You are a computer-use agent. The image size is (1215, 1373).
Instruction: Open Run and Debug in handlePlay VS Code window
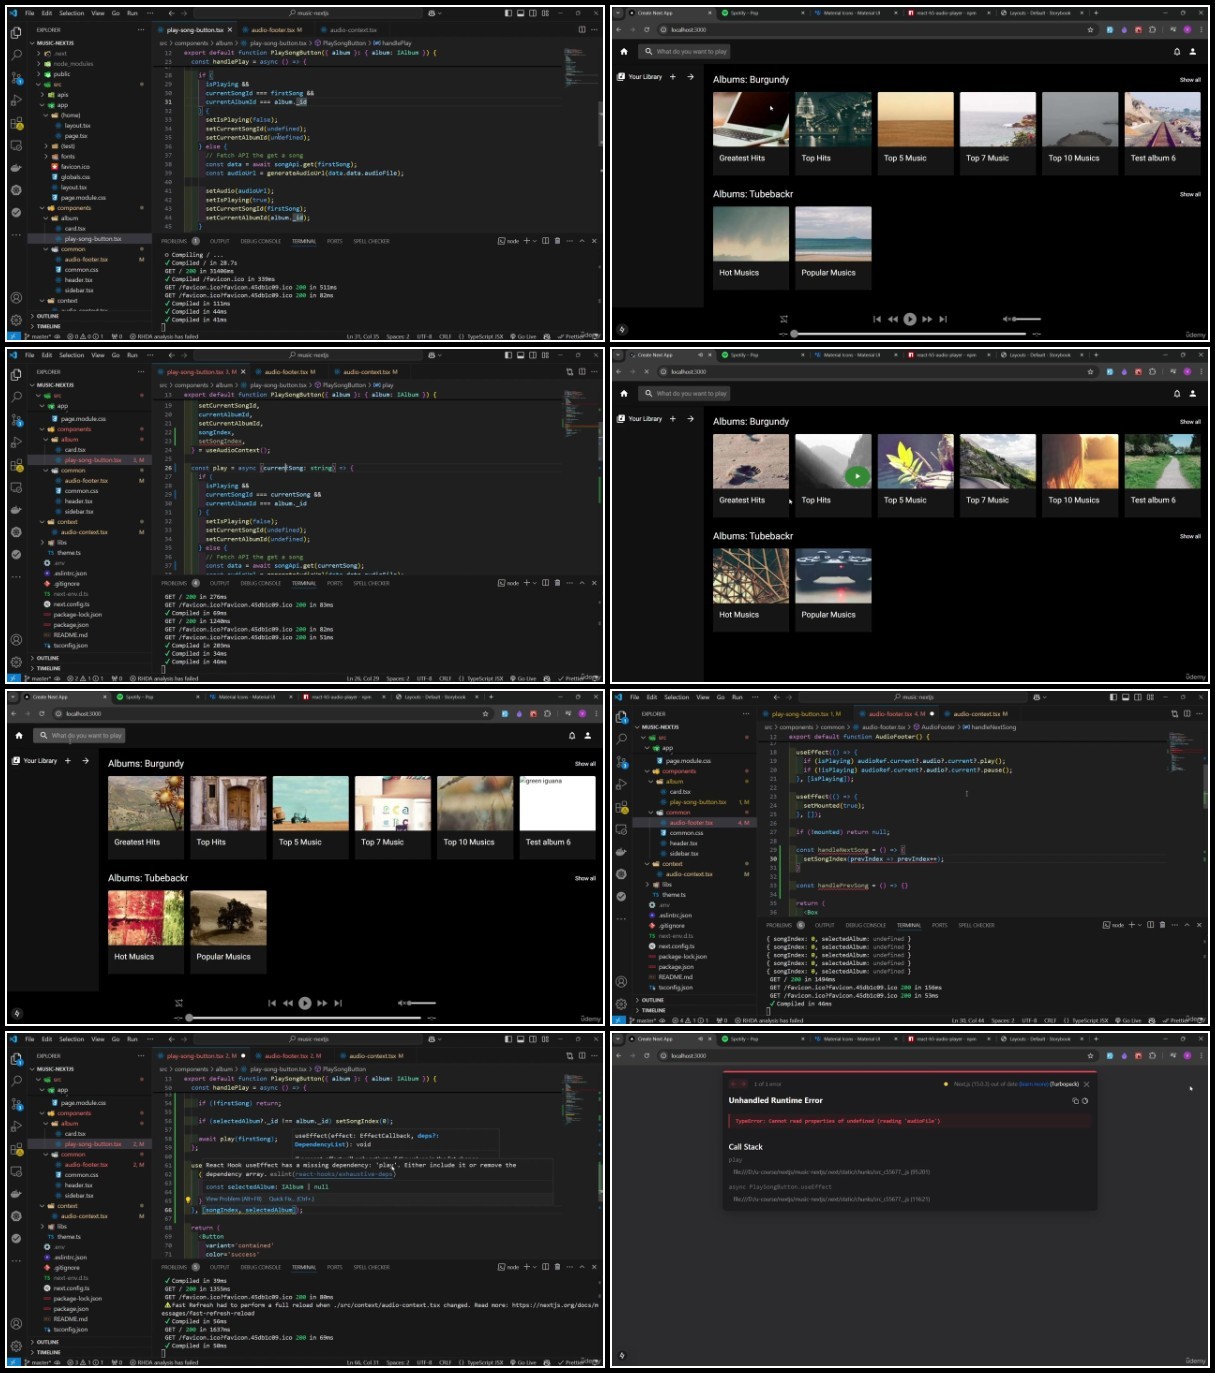point(16,100)
